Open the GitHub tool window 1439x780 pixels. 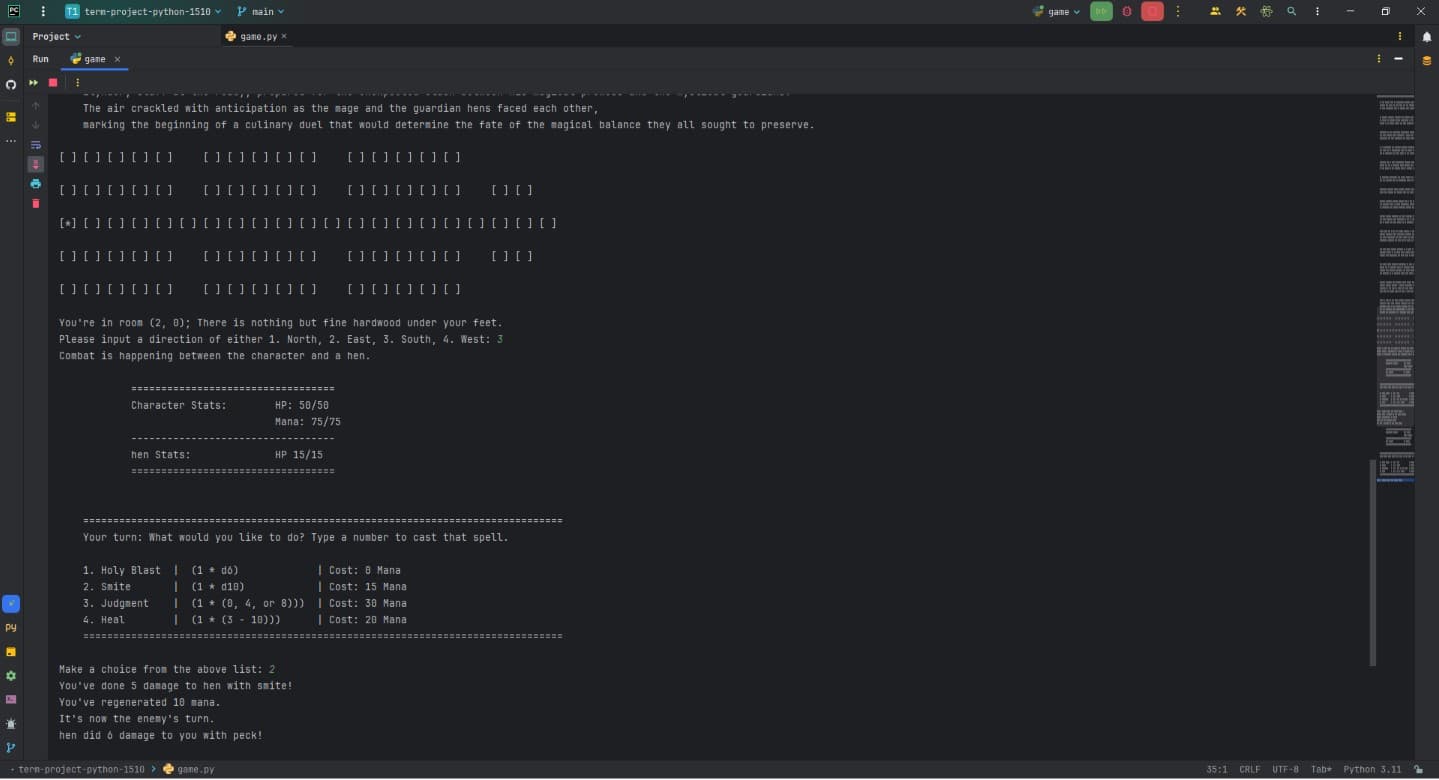11,85
